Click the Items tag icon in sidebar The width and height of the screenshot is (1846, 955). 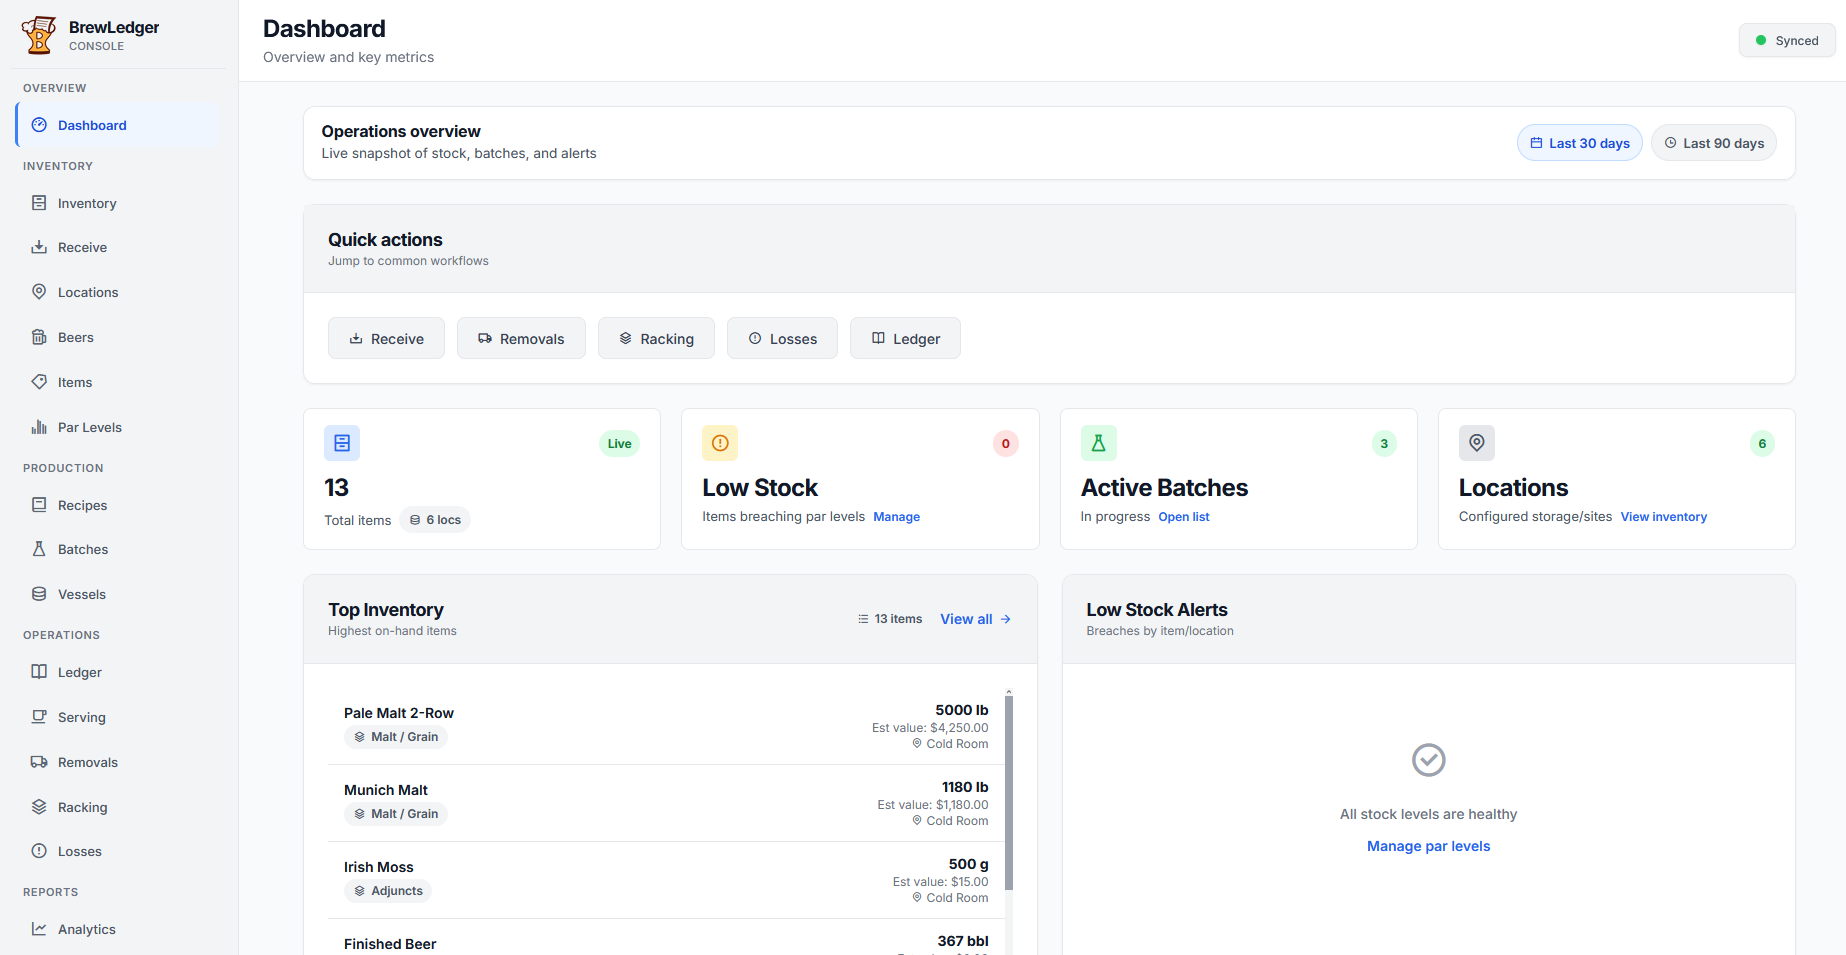[39, 382]
